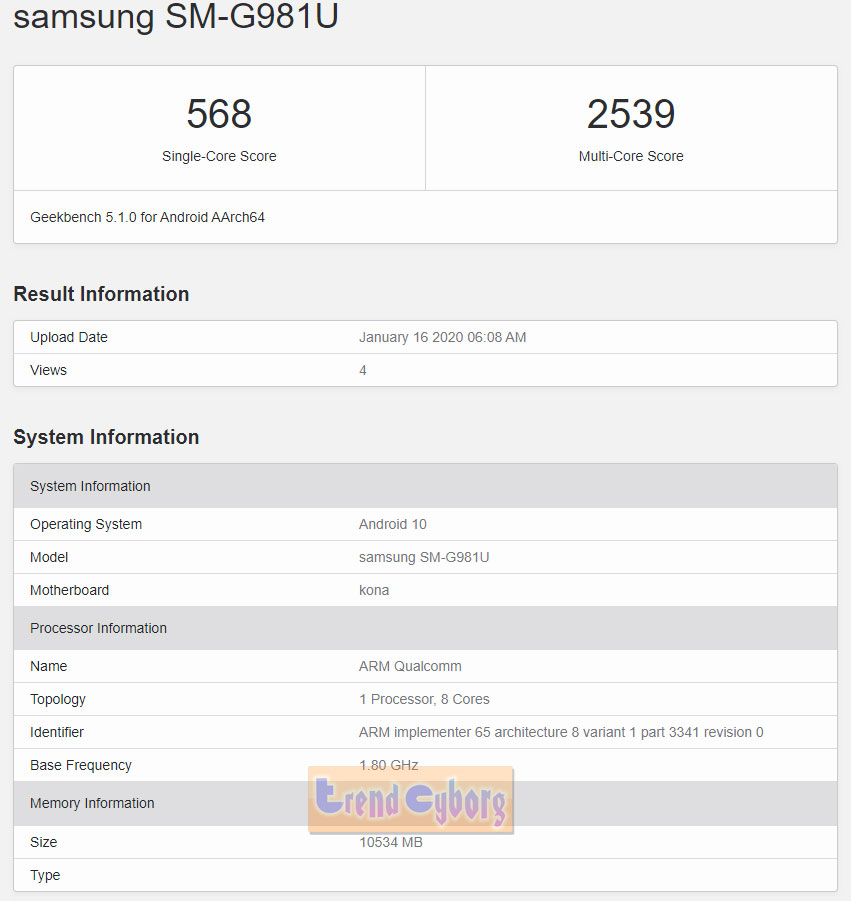Click the Processor Information subsection header
This screenshot has width=851, height=901.
point(98,628)
